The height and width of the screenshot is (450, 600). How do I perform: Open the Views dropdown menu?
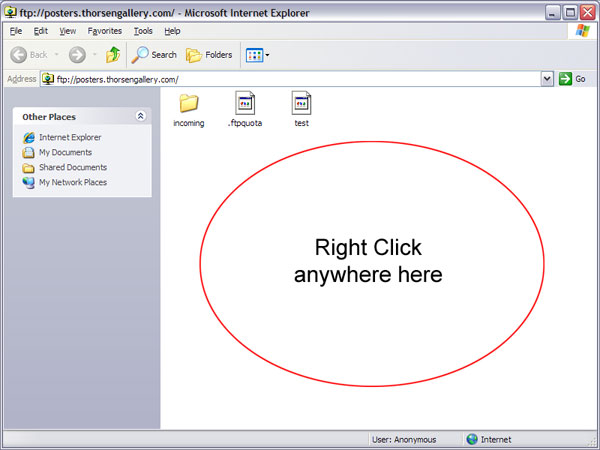tap(257, 55)
